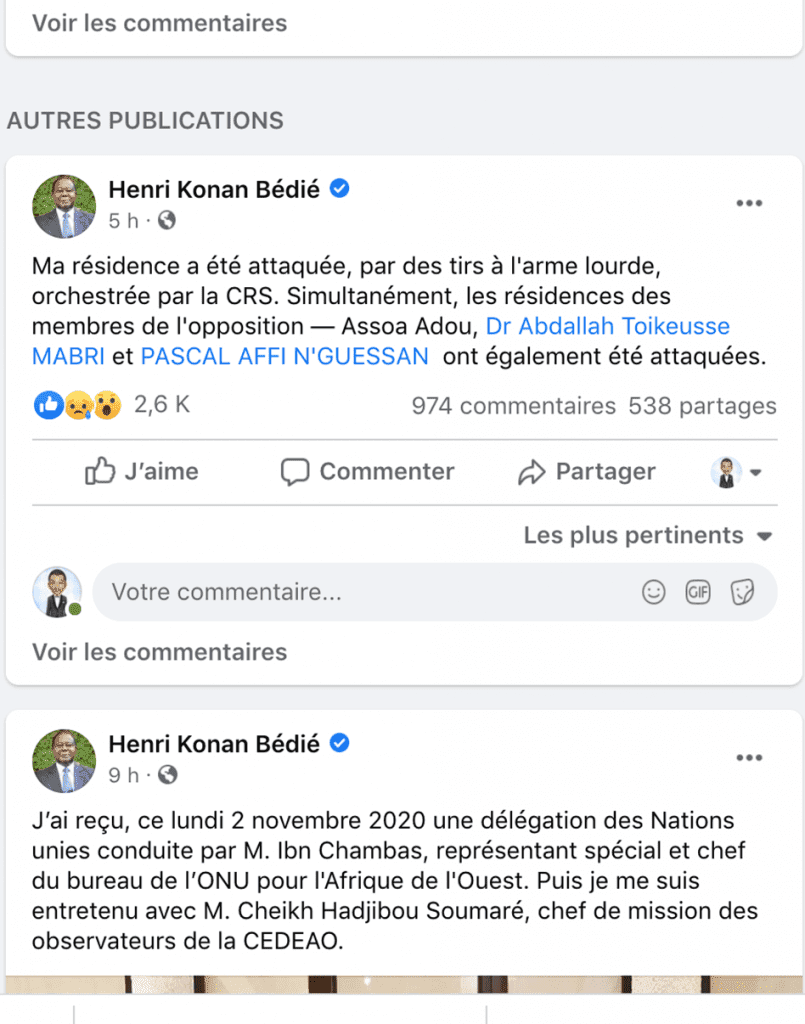View the 538 partages list
The image size is (805, 1024).
coord(702,405)
